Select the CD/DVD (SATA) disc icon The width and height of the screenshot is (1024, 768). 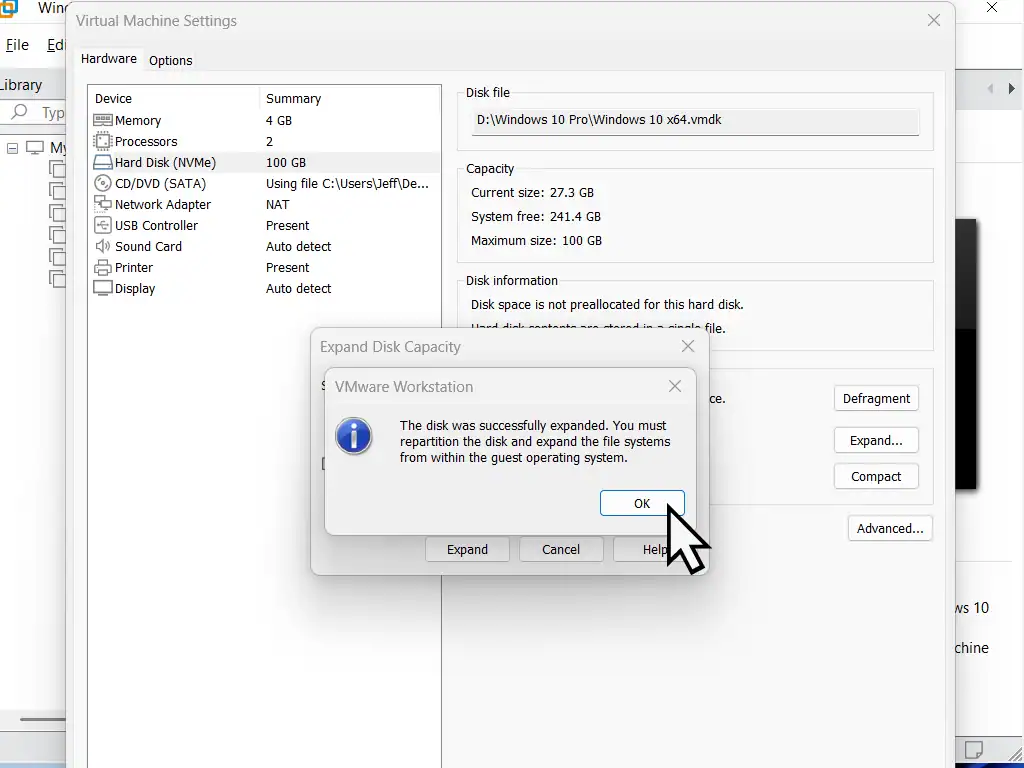[102, 183]
